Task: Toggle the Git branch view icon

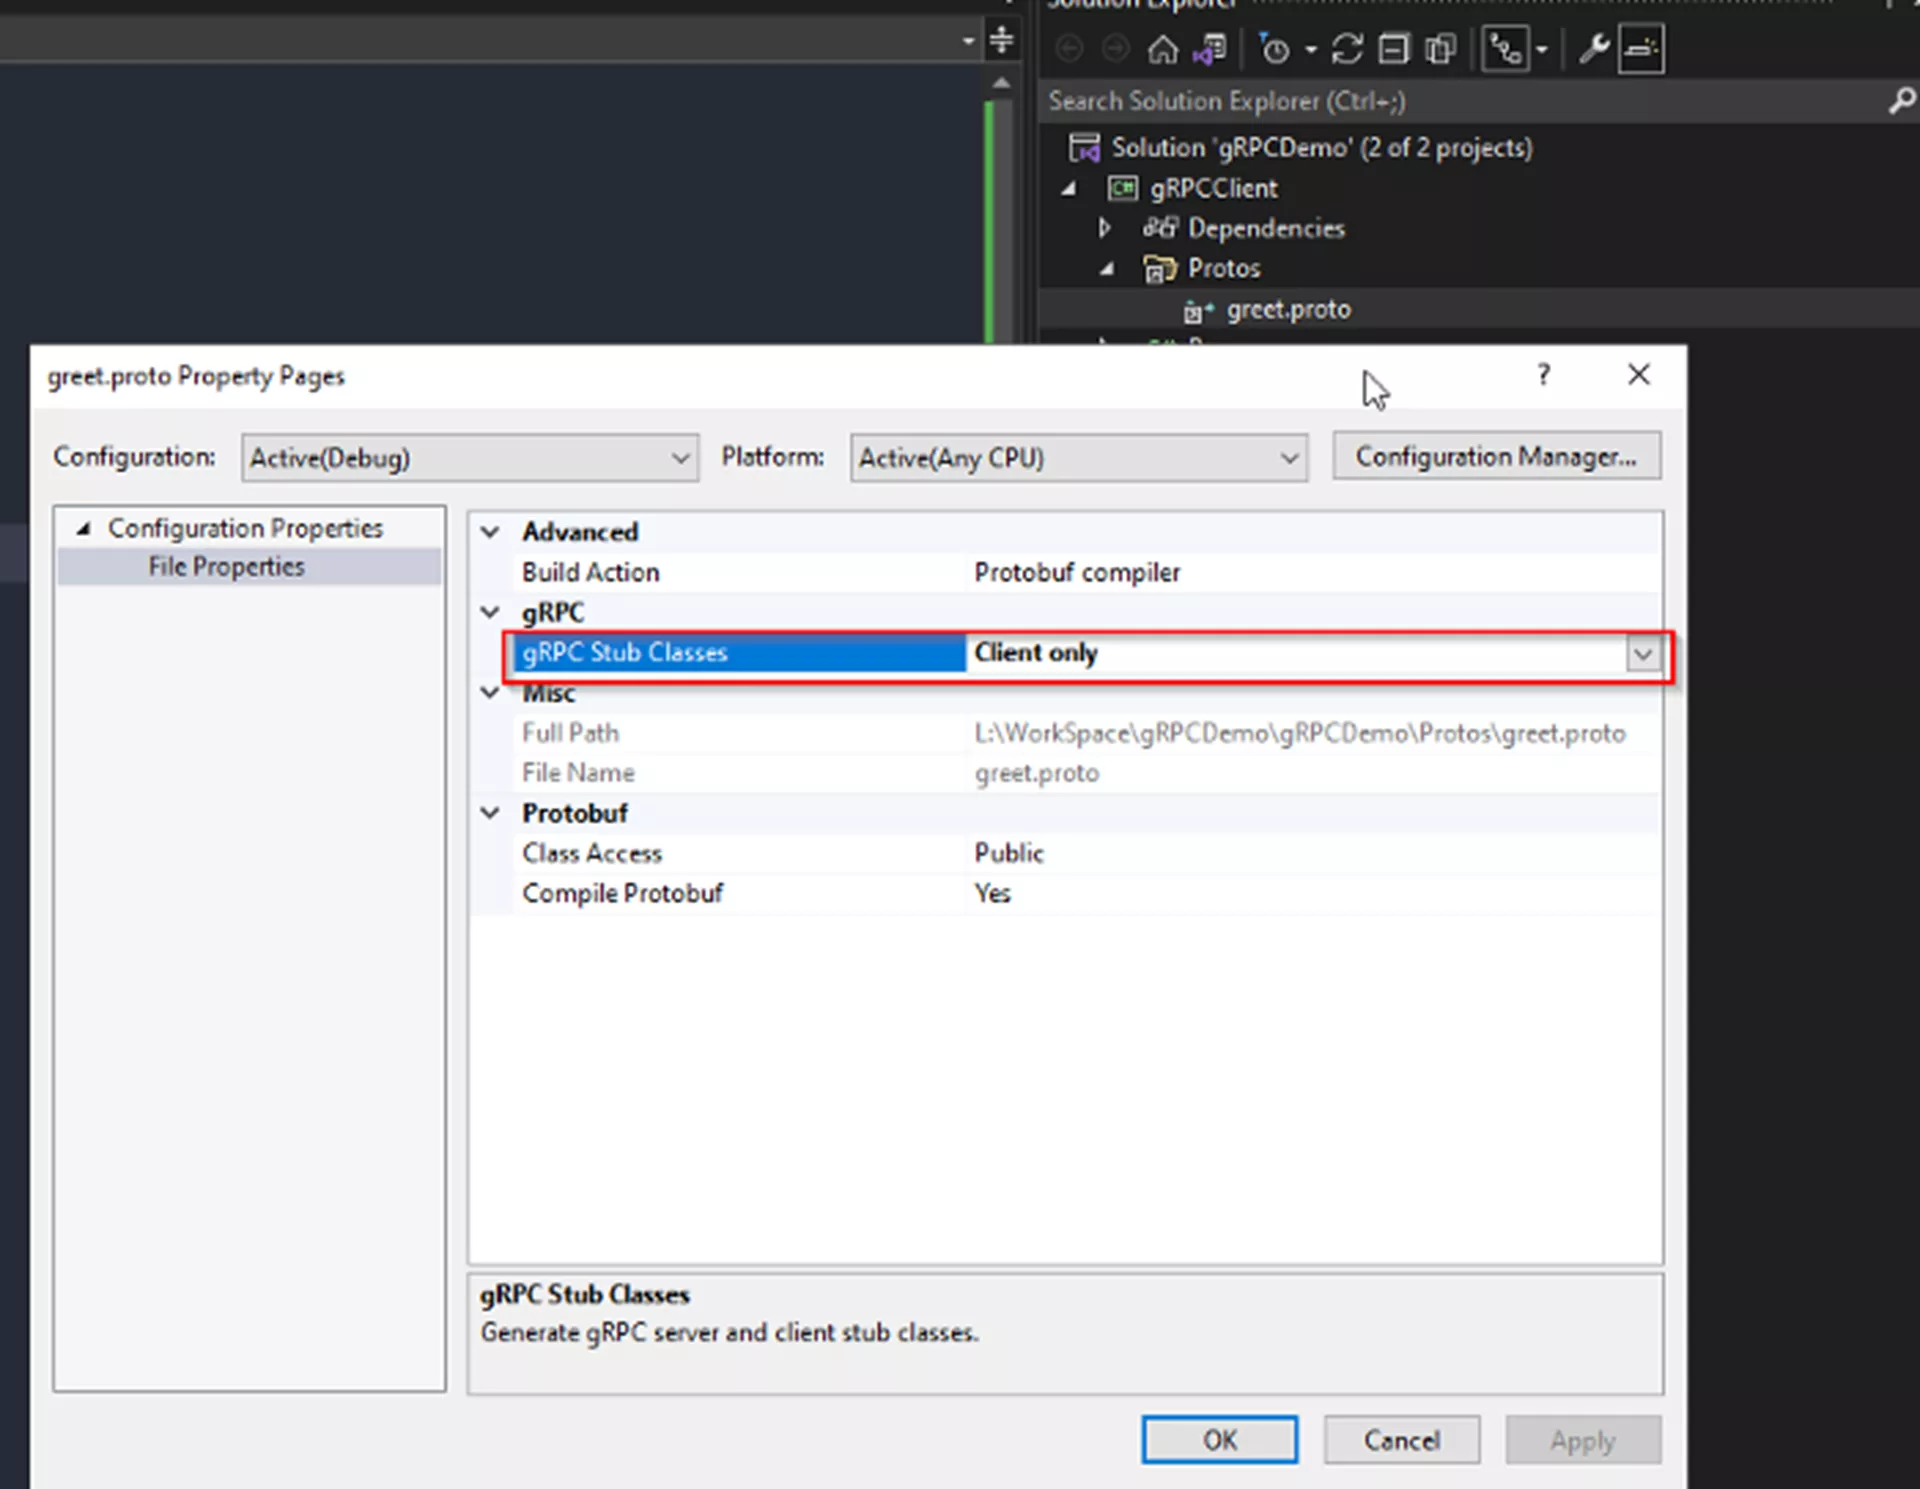Action: [x=1506, y=48]
